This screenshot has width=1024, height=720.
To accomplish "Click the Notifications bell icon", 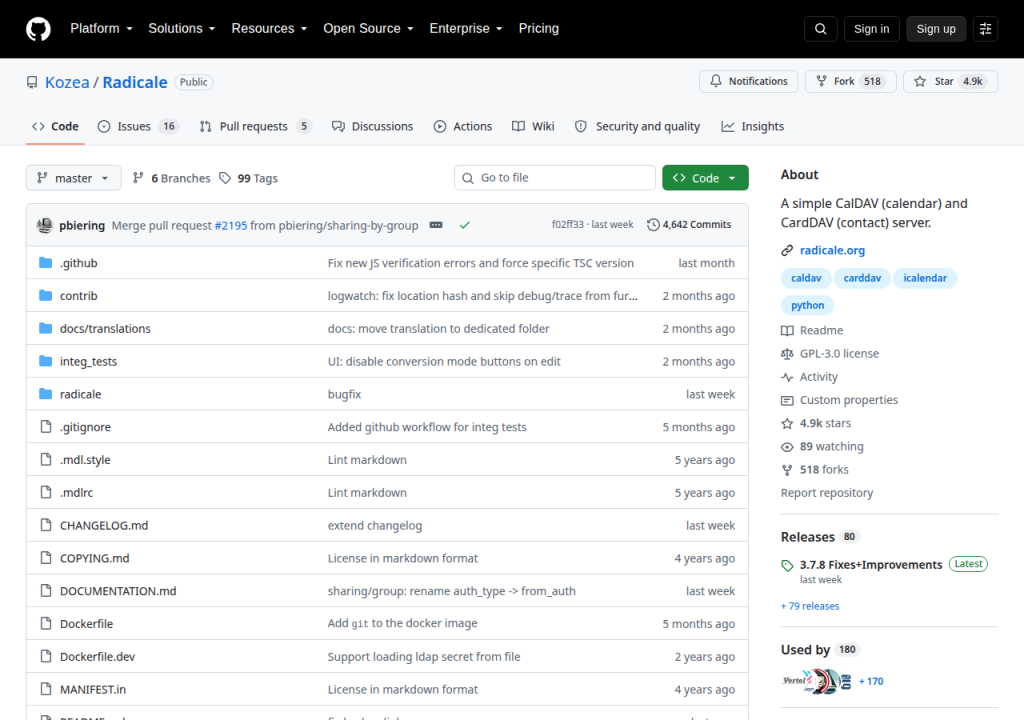I will pos(716,81).
